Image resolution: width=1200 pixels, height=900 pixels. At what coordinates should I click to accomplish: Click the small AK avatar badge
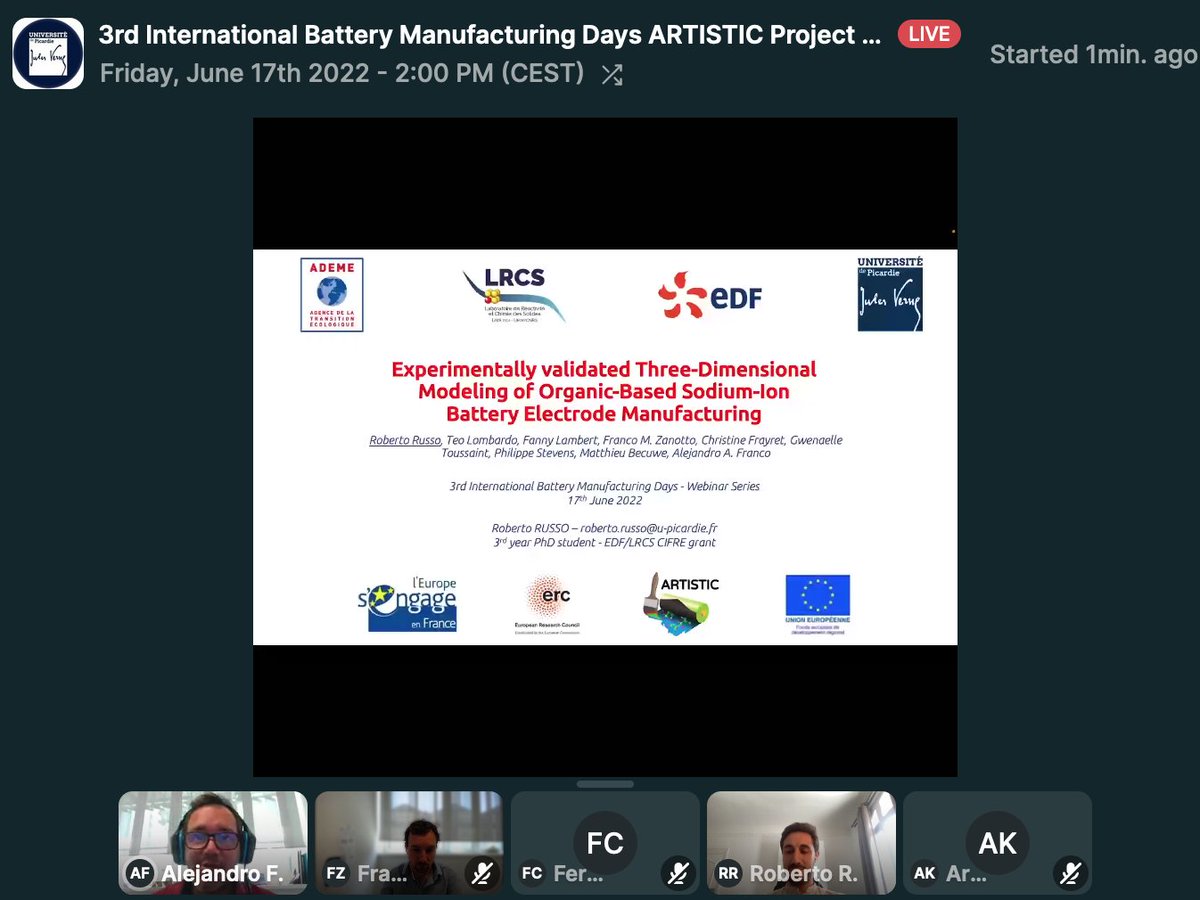pos(924,873)
